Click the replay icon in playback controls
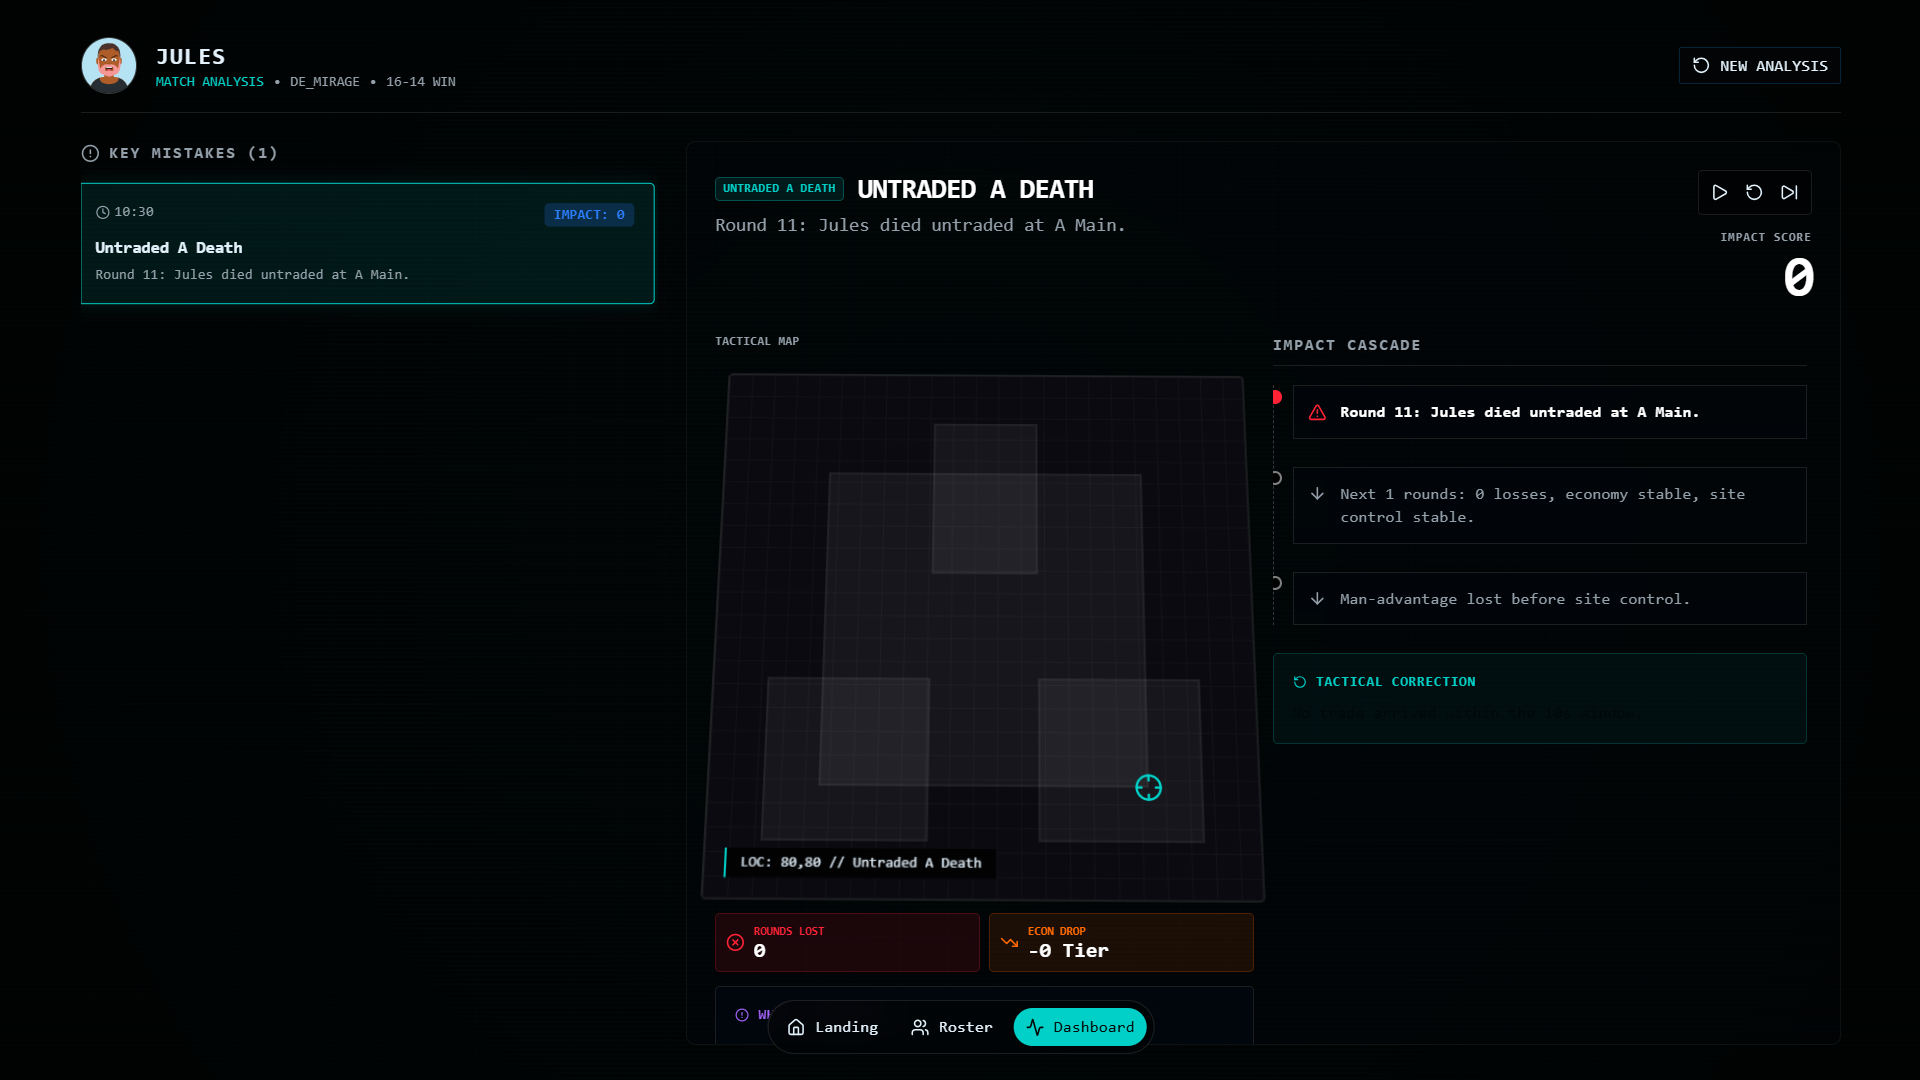Image resolution: width=1920 pixels, height=1080 pixels. [x=1754, y=192]
